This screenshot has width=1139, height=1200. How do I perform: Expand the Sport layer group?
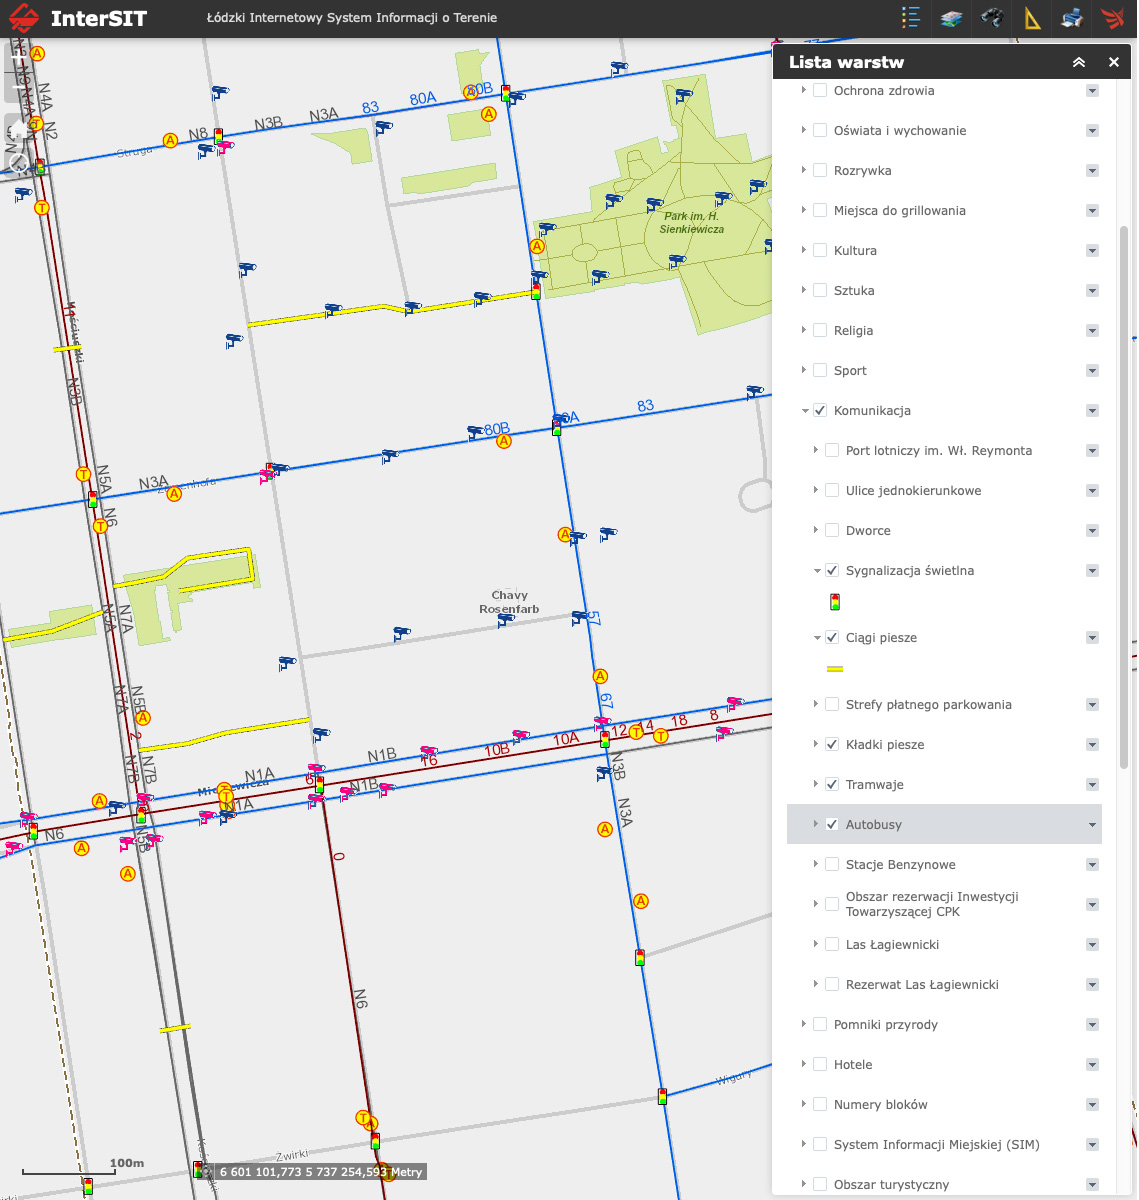point(804,370)
